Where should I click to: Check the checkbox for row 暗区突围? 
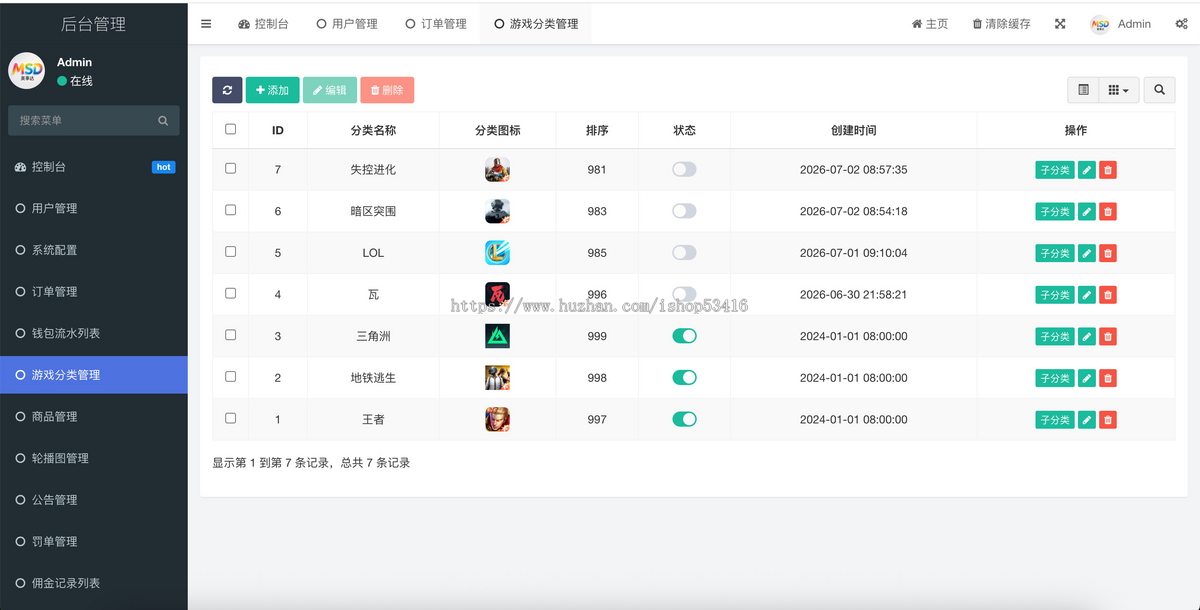[231, 210]
